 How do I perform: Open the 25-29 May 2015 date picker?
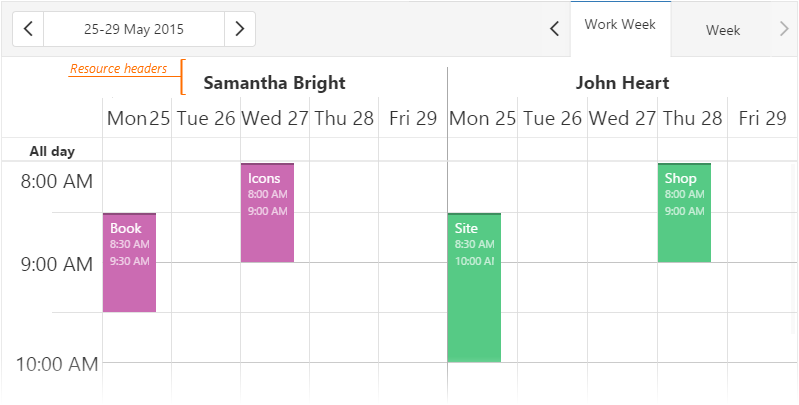click(x=134, y=29)
